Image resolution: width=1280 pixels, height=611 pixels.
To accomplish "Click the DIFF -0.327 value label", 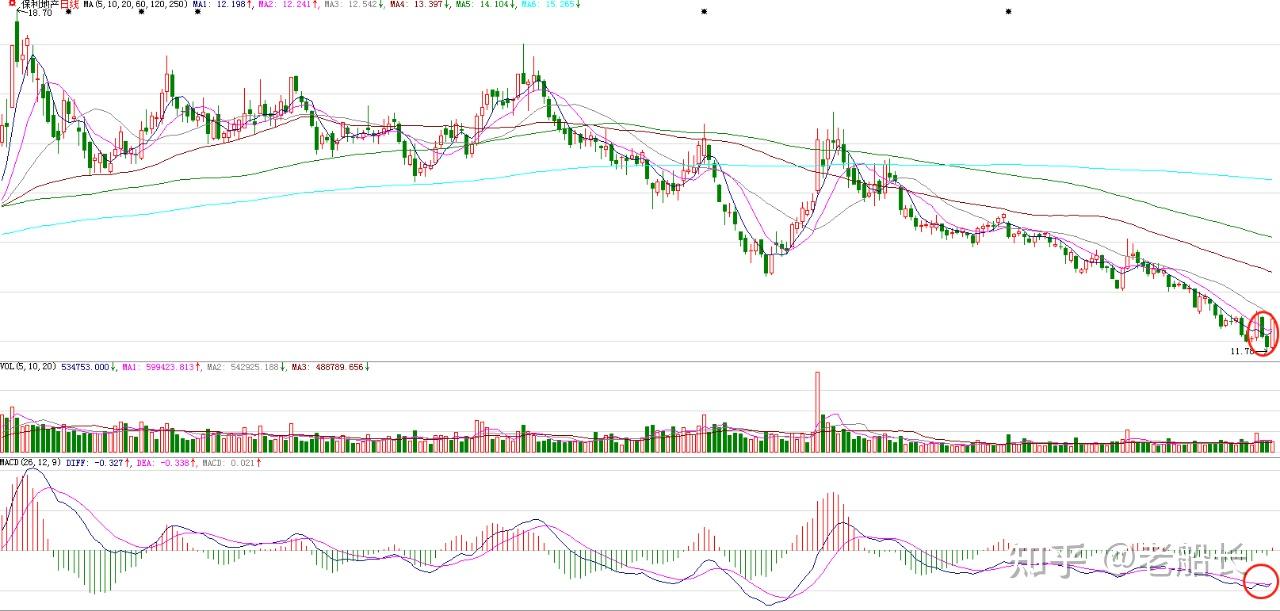I will point(103,463).
